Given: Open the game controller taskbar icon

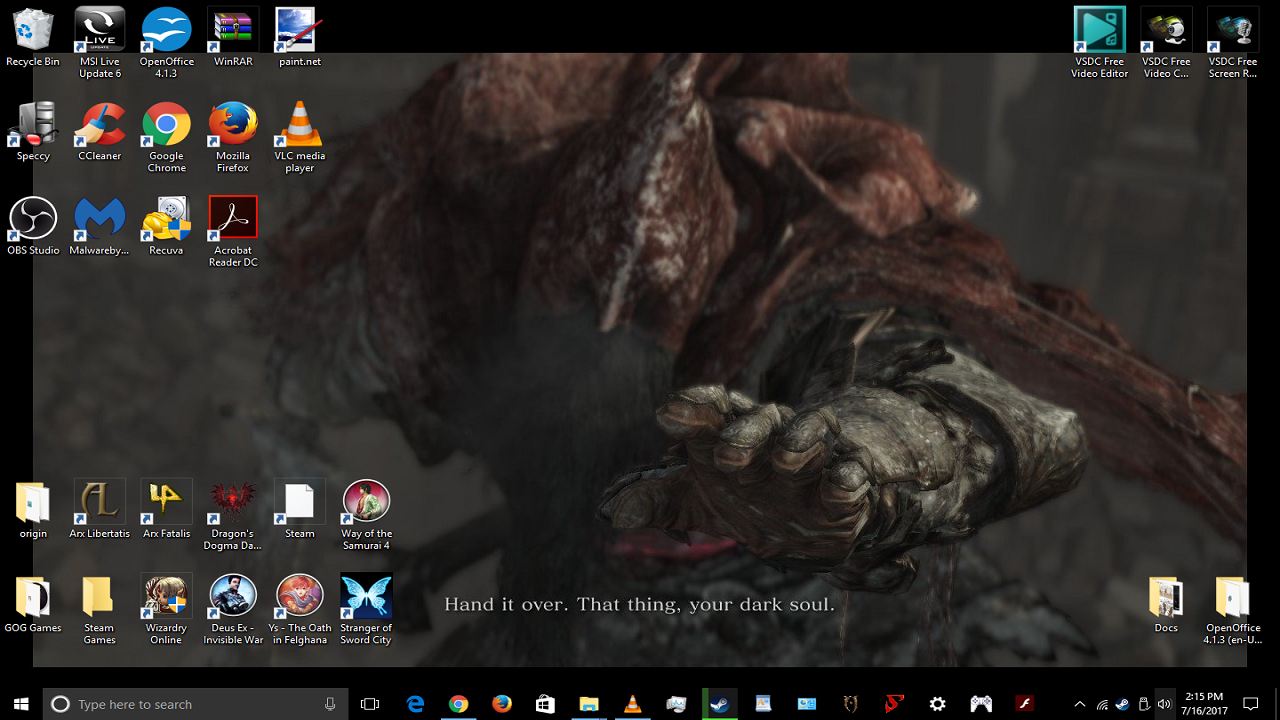Looking at the screenshot, I should tap(981, 704).
